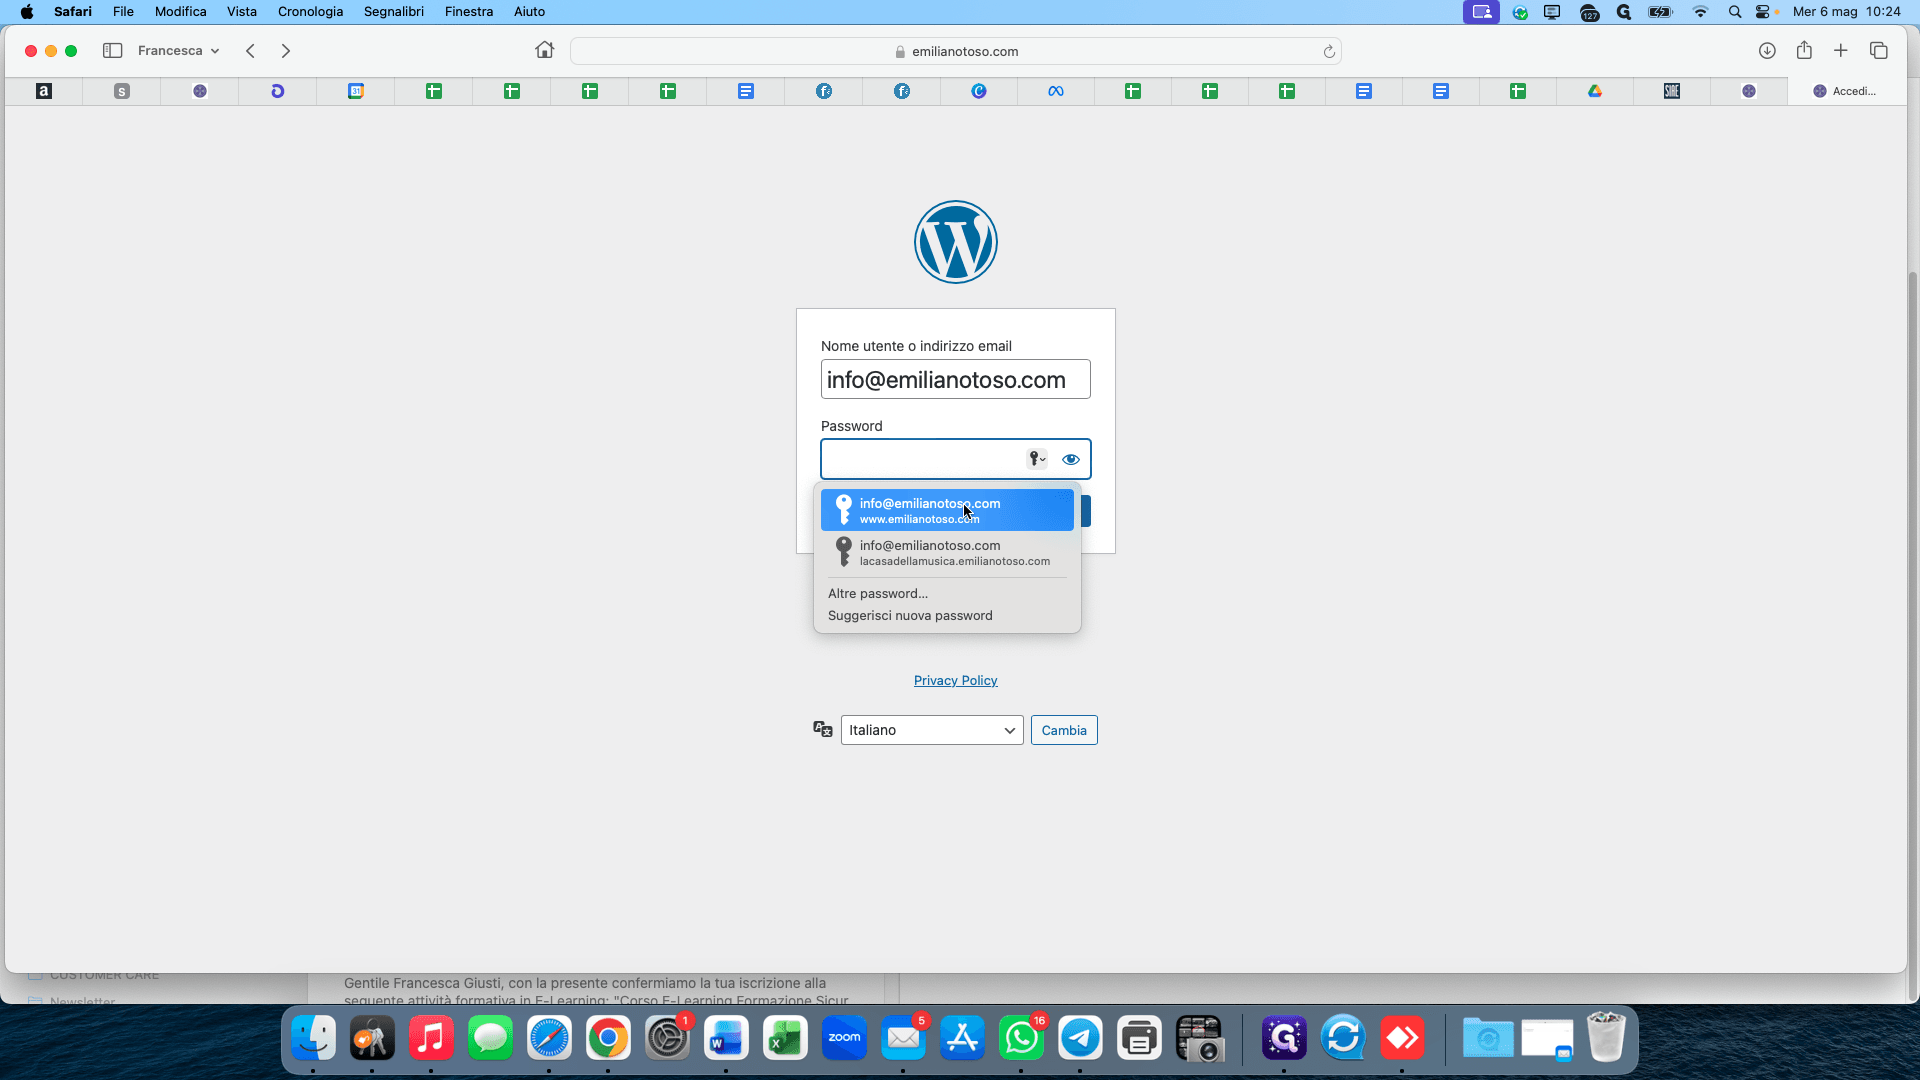The height and width of the screenshot is (1080, 1920).
Task: Switch to the Meta tab
Action: pos(1055,91)
